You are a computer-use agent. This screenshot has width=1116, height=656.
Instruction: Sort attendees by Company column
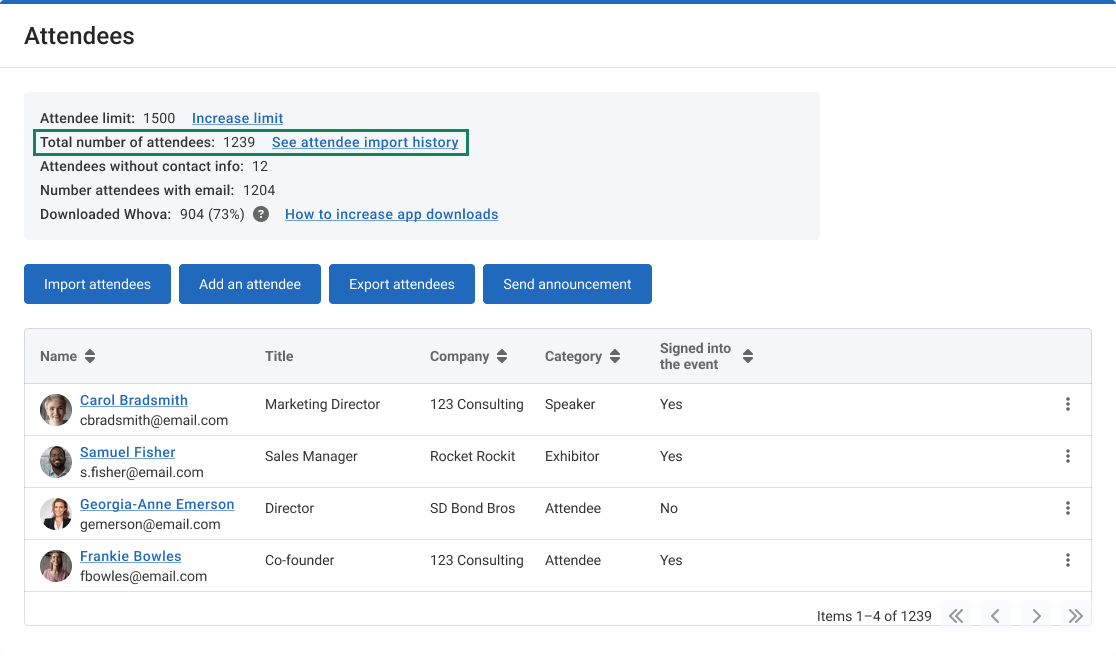coord(502,356)
